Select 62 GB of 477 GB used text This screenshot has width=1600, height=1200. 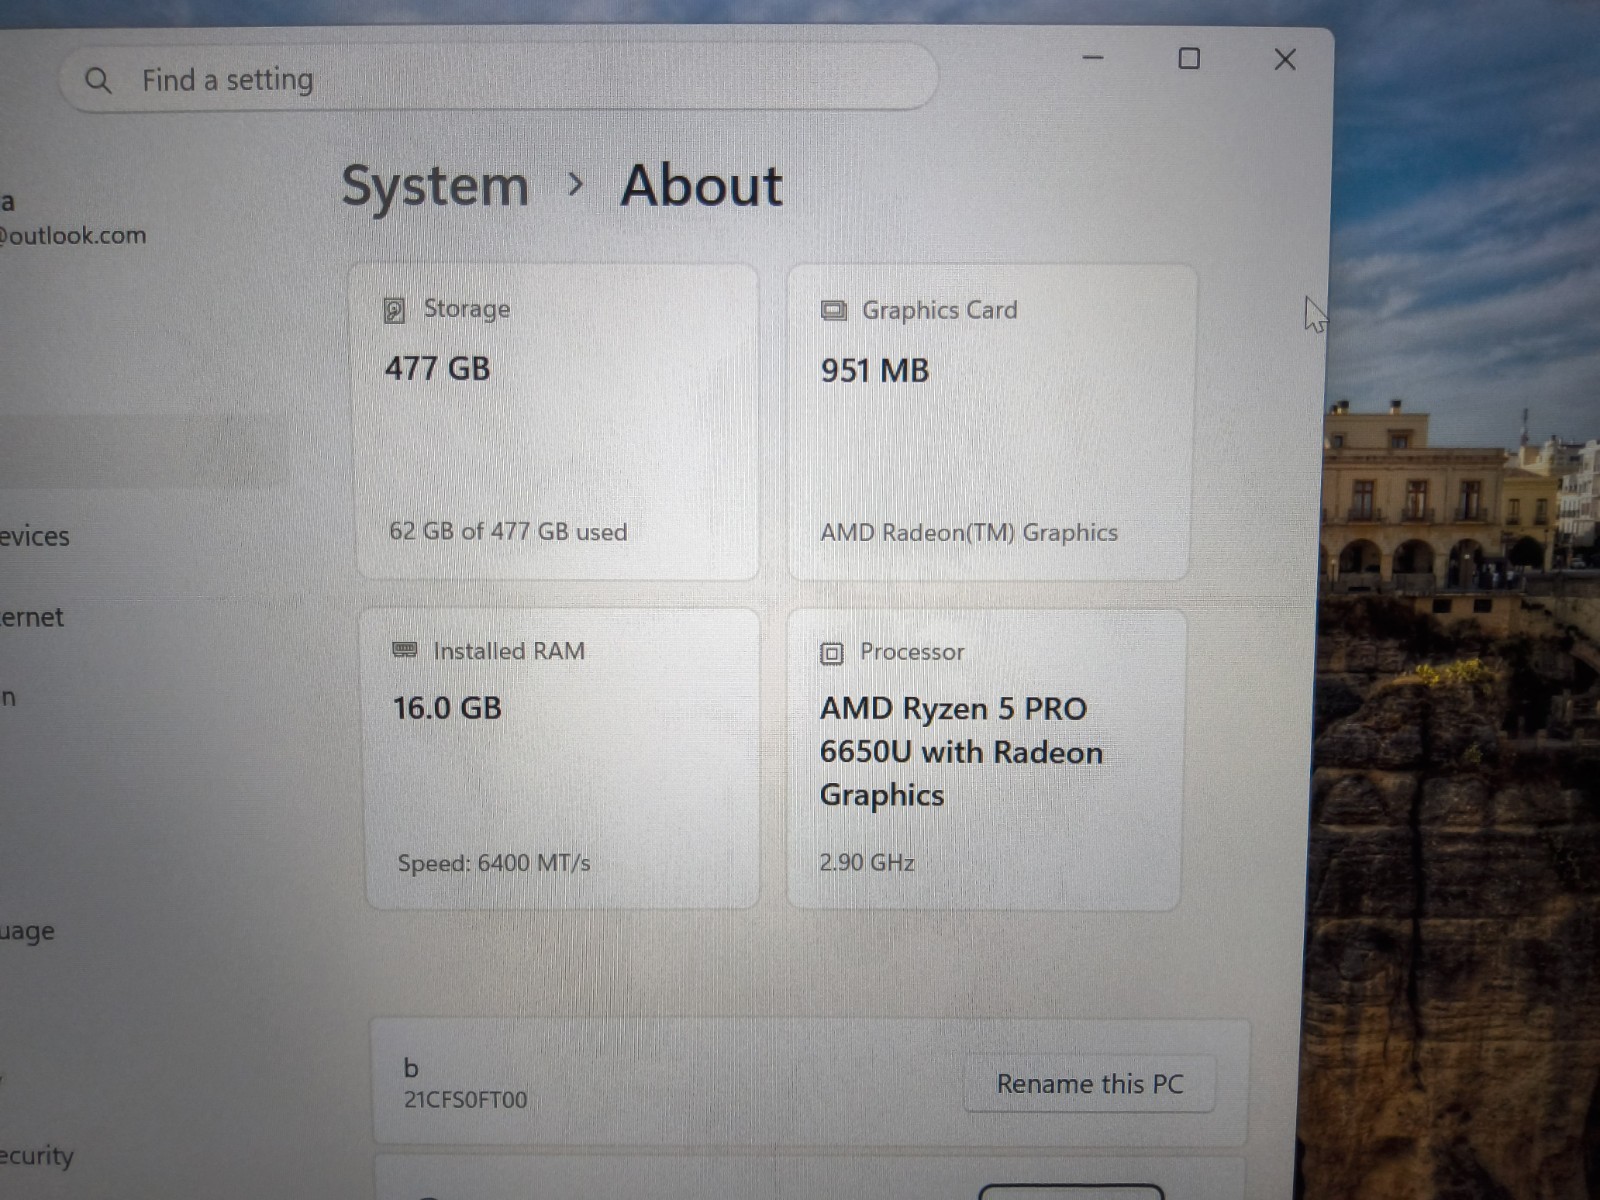(508, 531)
